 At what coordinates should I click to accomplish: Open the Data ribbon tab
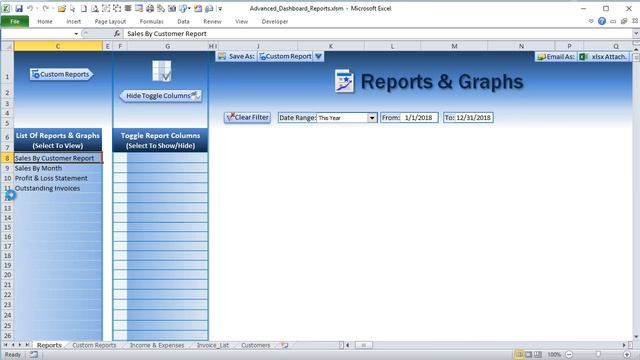tap(183, 22)
